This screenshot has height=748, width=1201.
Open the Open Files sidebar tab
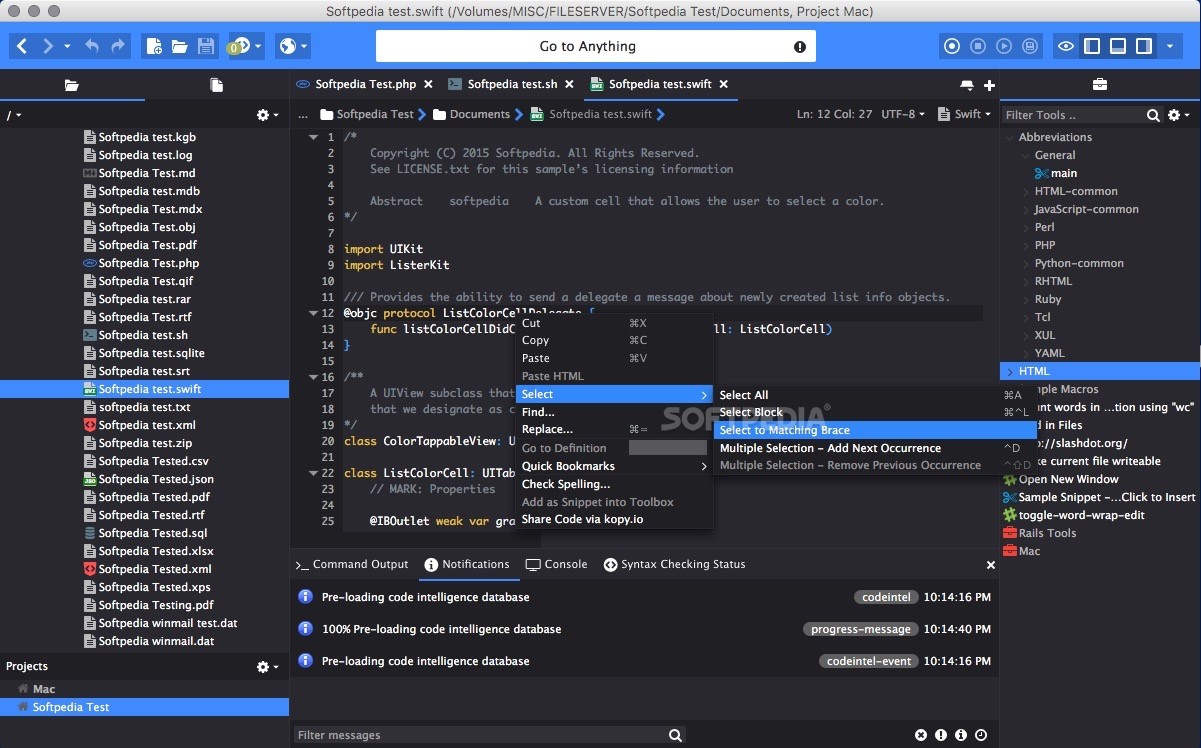point(216,85)
